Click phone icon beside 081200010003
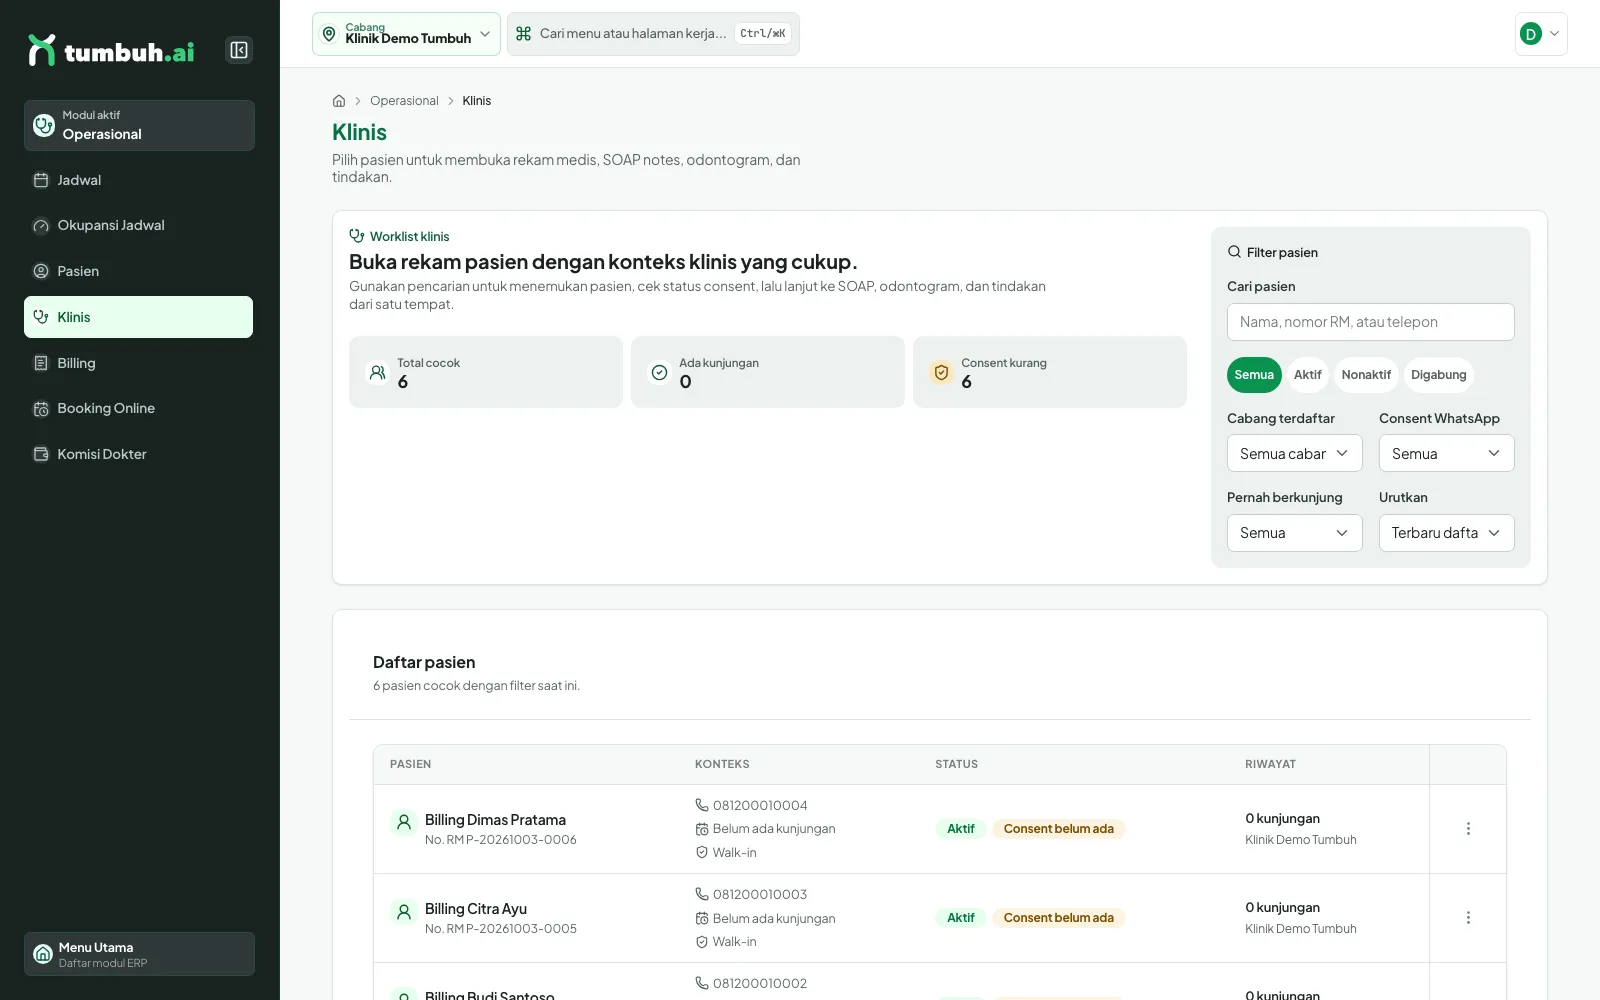This screenshot has width=1600, height=1000. point(702,894)
